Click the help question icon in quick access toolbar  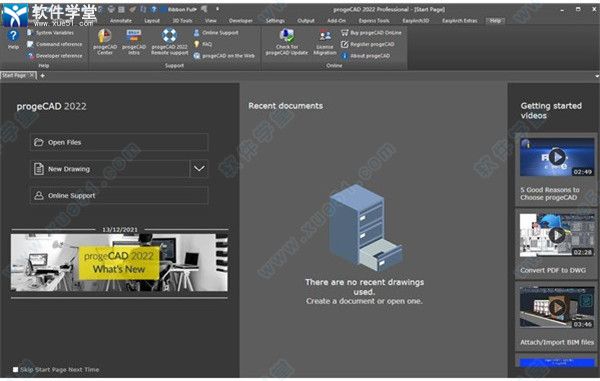[x=153, y=9]
